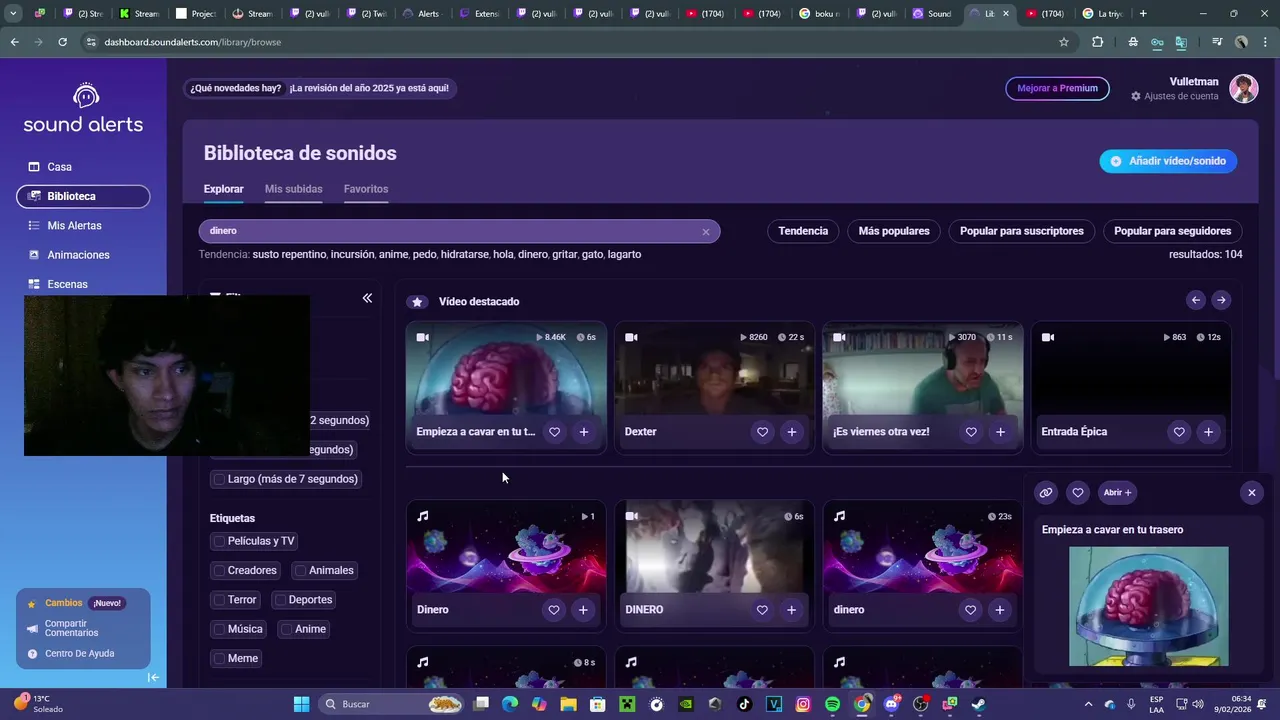Filter by 'Tendencia'
The width and height of the screenshot is (1280, 720).
803,231
